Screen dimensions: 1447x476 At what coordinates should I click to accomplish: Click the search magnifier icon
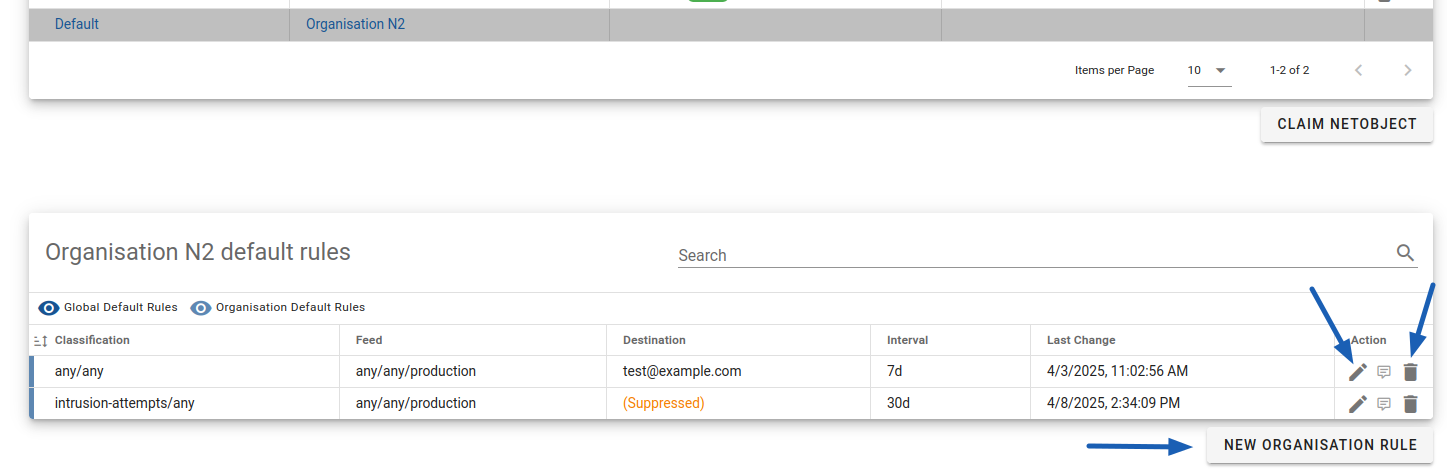(x=1406, y=253)
